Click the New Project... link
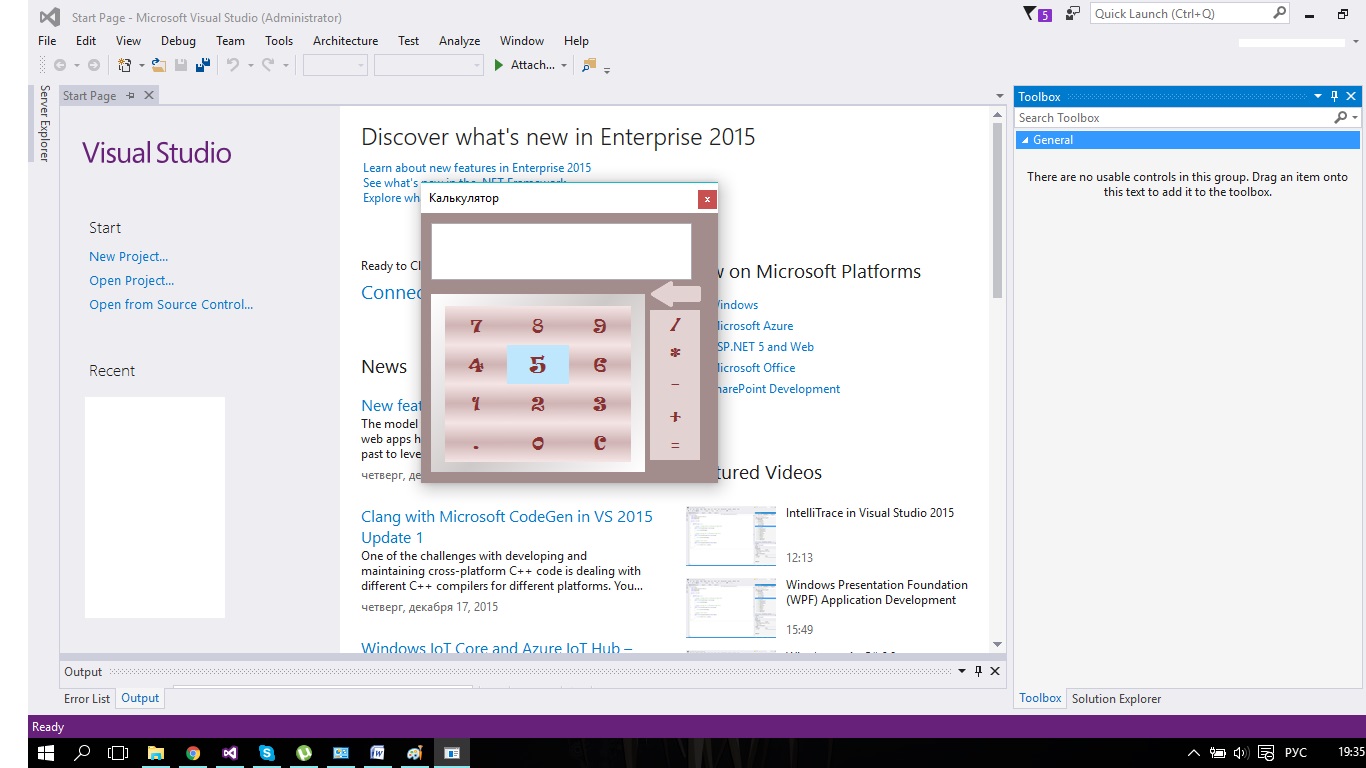The width and height of the screenshot is (1366, 768). click(128, 257)
